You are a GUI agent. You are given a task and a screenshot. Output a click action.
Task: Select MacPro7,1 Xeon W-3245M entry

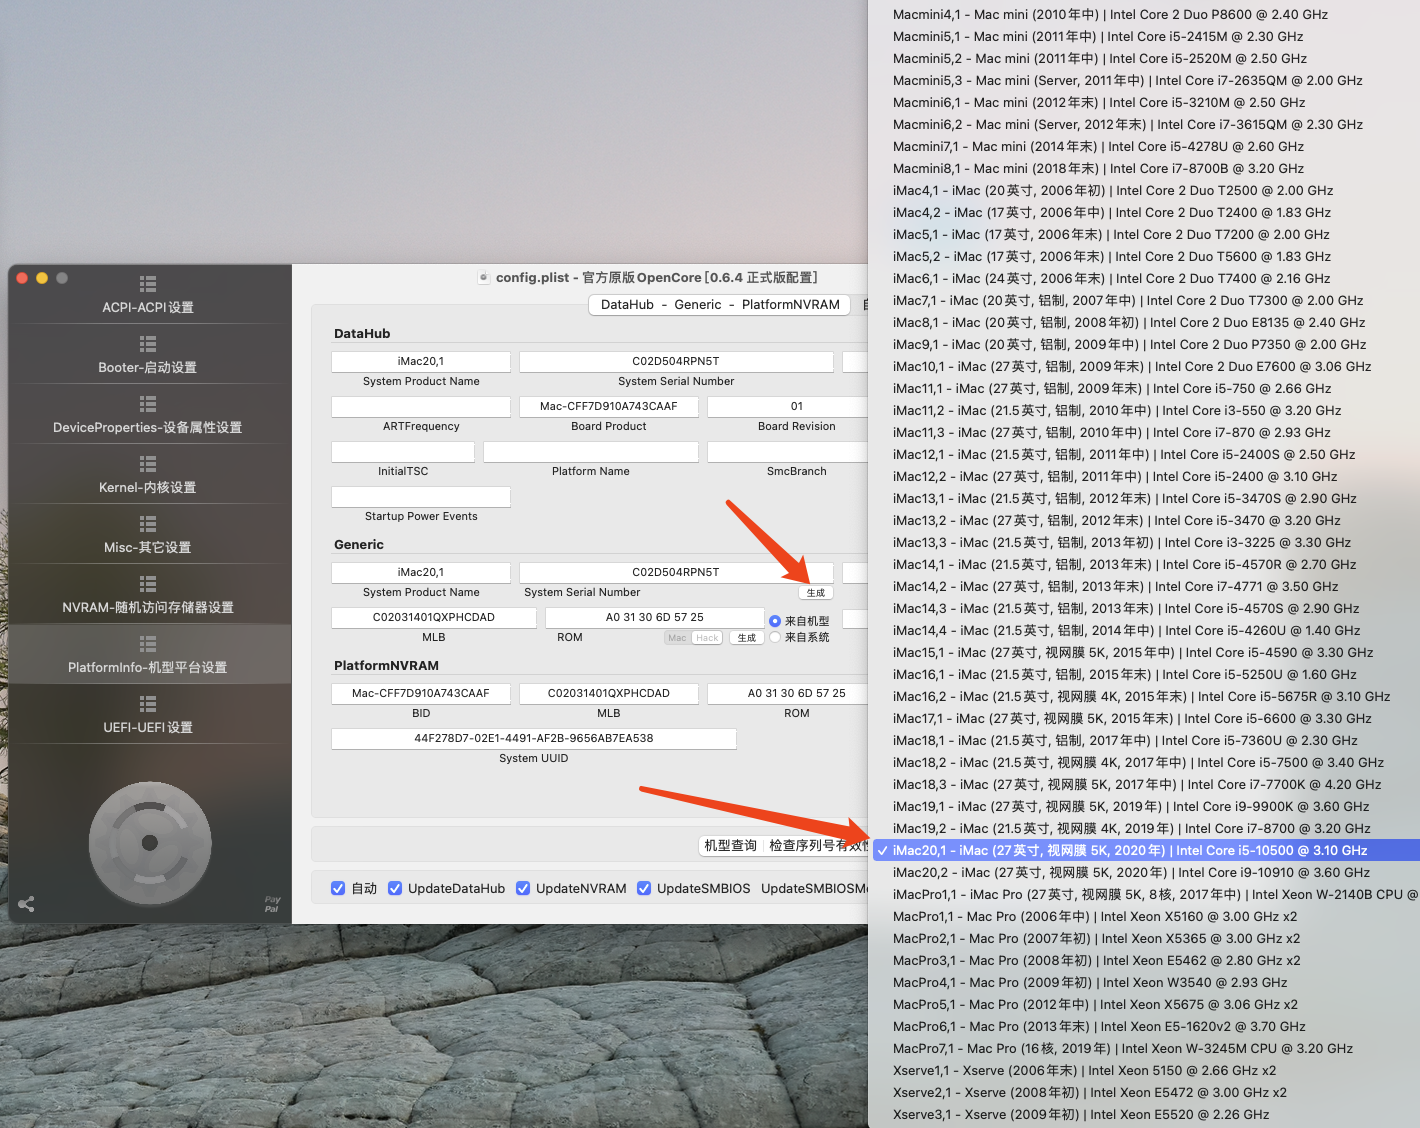[1144, 1048]
